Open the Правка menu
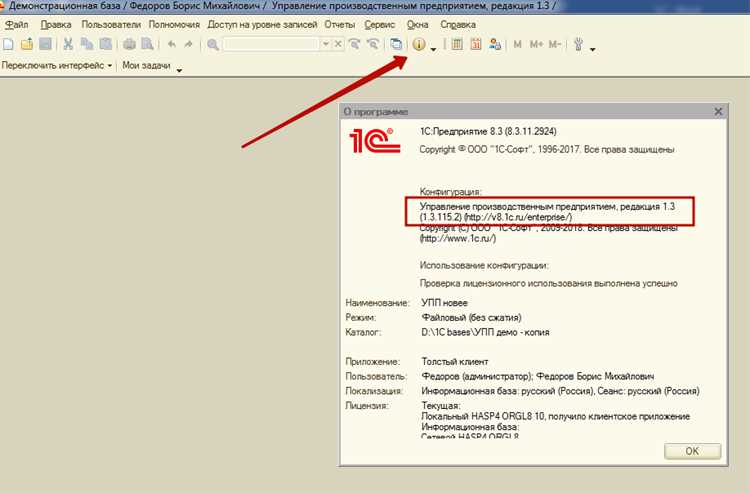The image size is (750, 493). click(x=56, y=24)
